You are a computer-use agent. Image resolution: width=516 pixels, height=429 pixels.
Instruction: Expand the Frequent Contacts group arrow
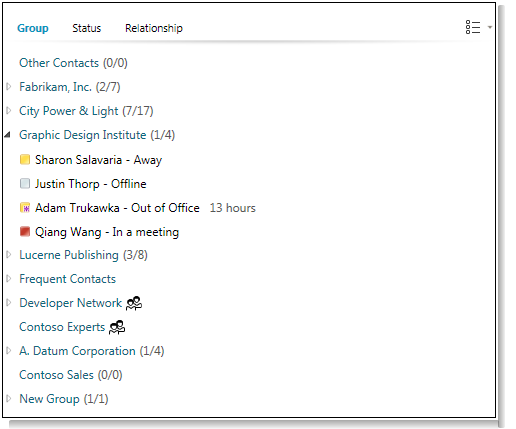(x=9, y=279)
